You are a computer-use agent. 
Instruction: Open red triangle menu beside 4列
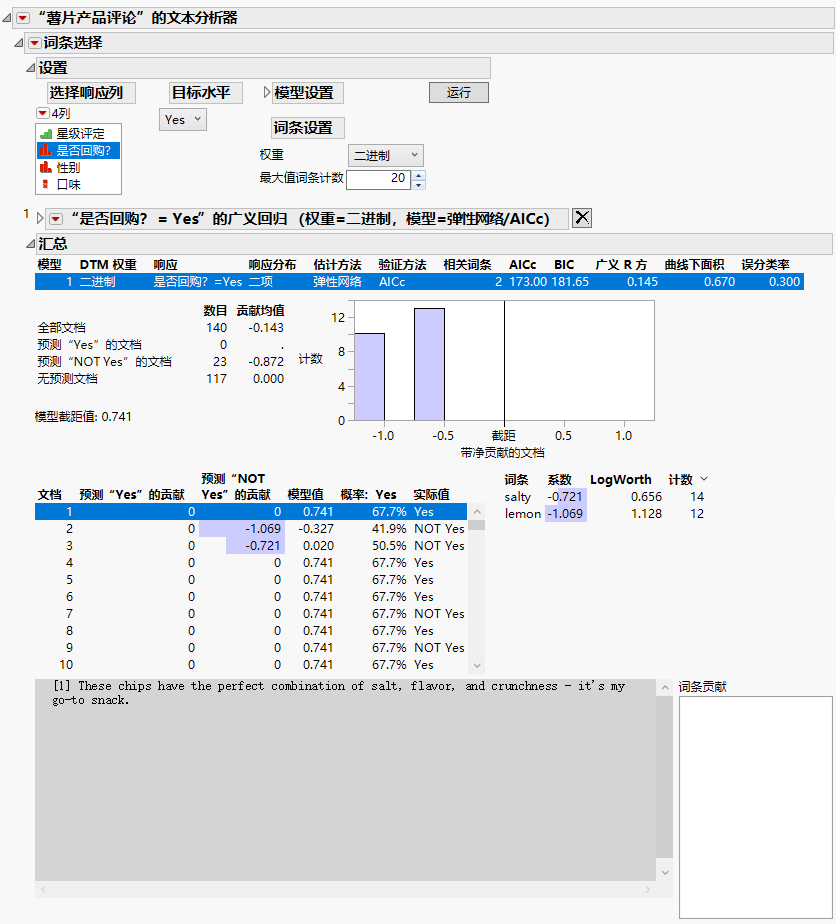coord(43,113)
